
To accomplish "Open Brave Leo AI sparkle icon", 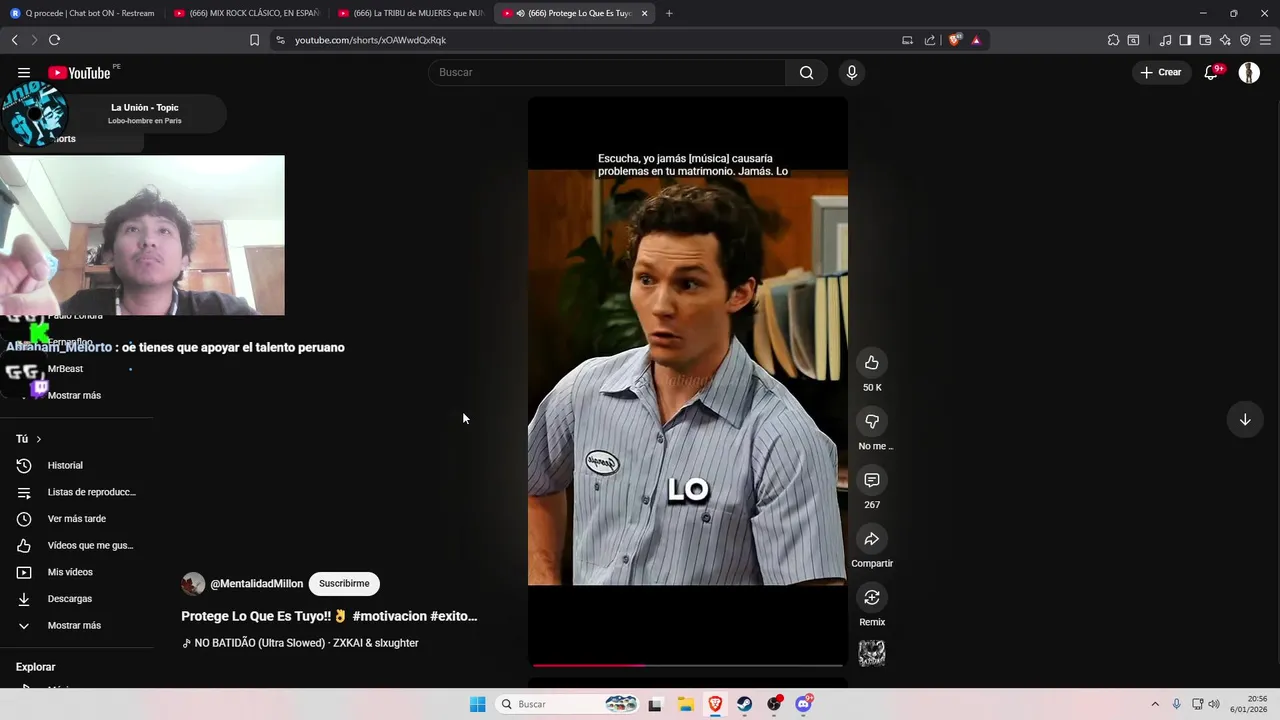I will tap(1225, 40).
